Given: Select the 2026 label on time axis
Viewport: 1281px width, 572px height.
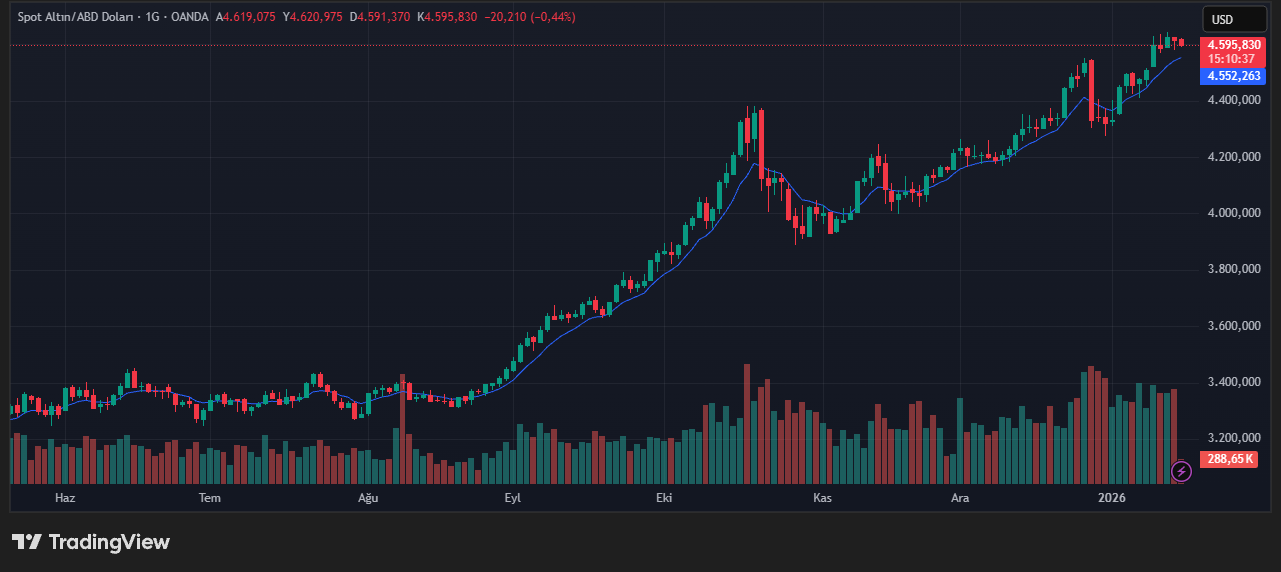Looking at the screenshot, I should point(1112,497).
